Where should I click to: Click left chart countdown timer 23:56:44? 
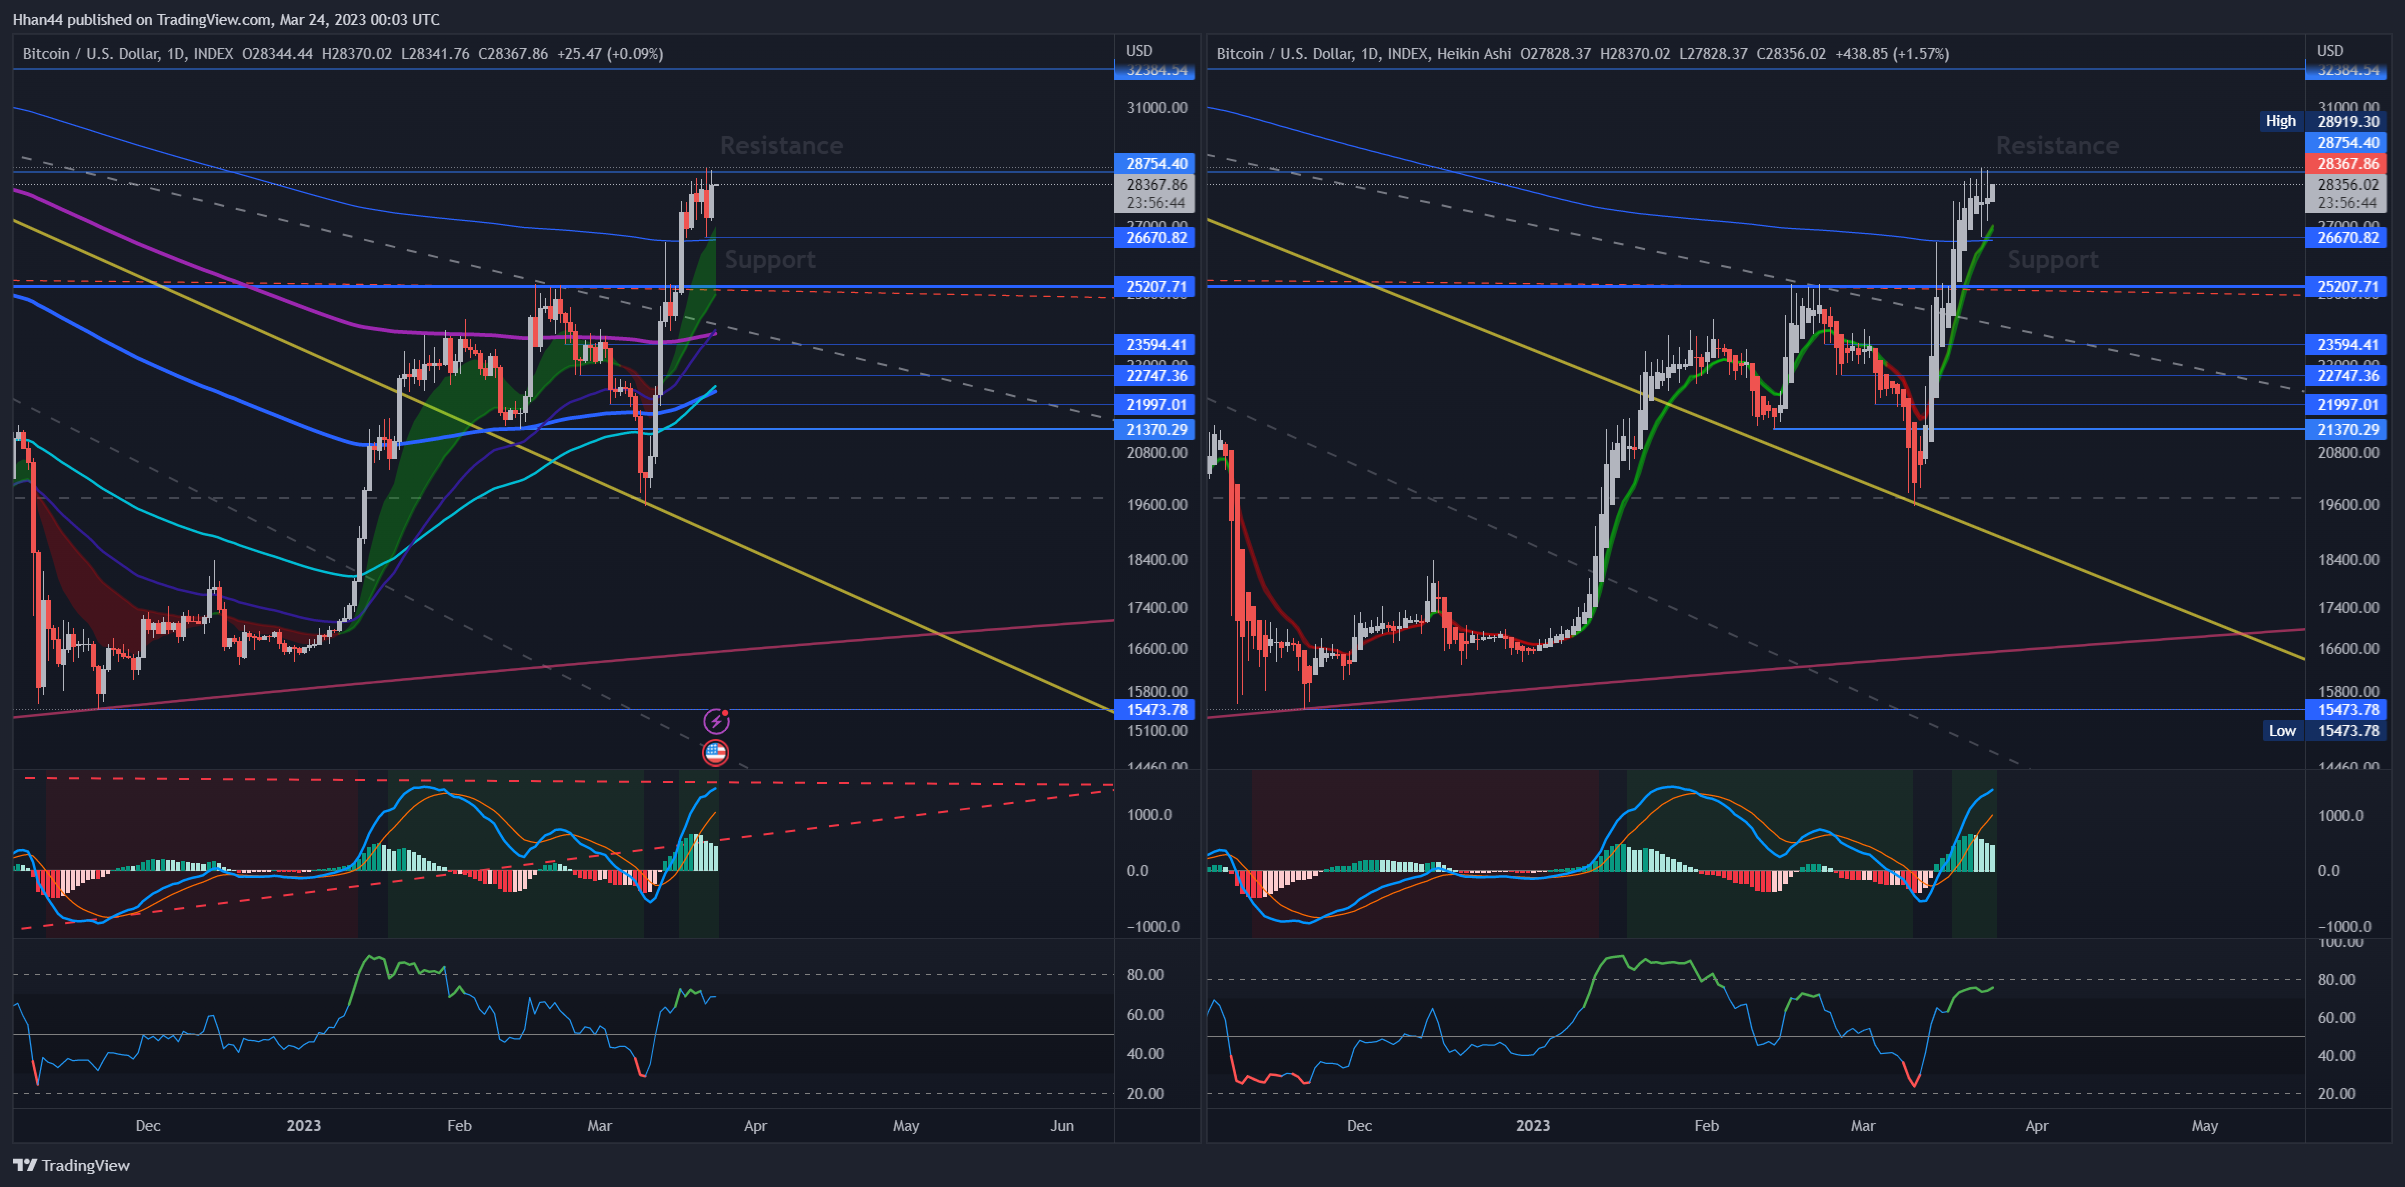(x=1157, y=203)
